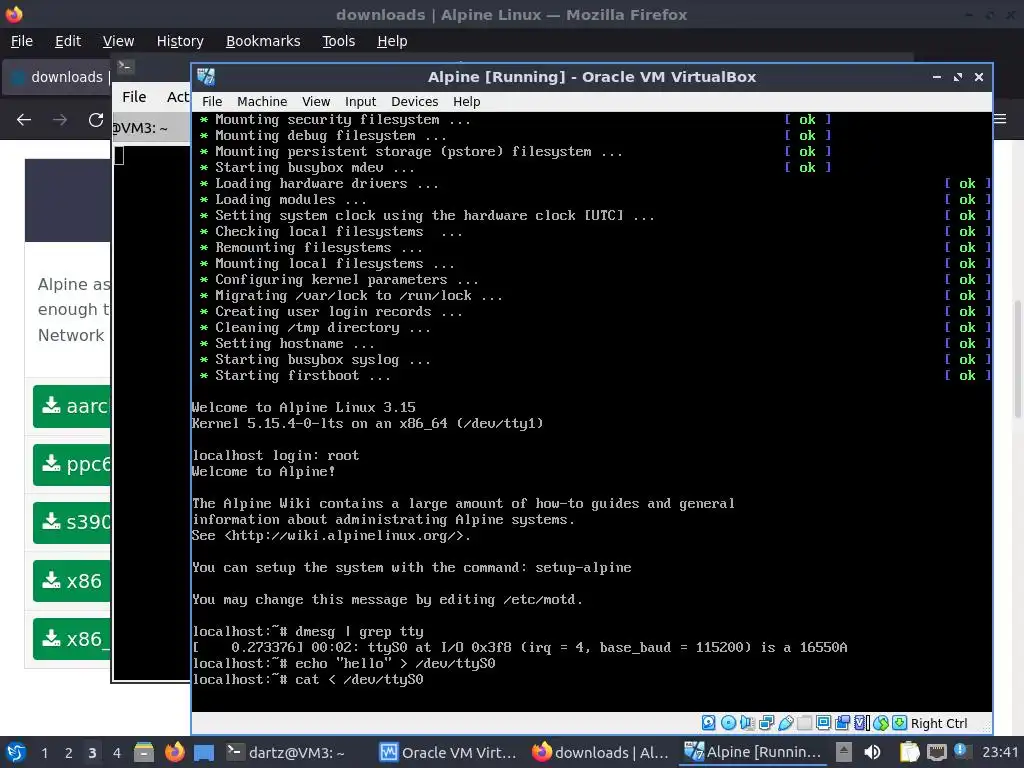This screenshot has width=1024, height=768.
Task: Switch to Oracle VM VirtualBox manager in taskbar
Action: point(449,752)
